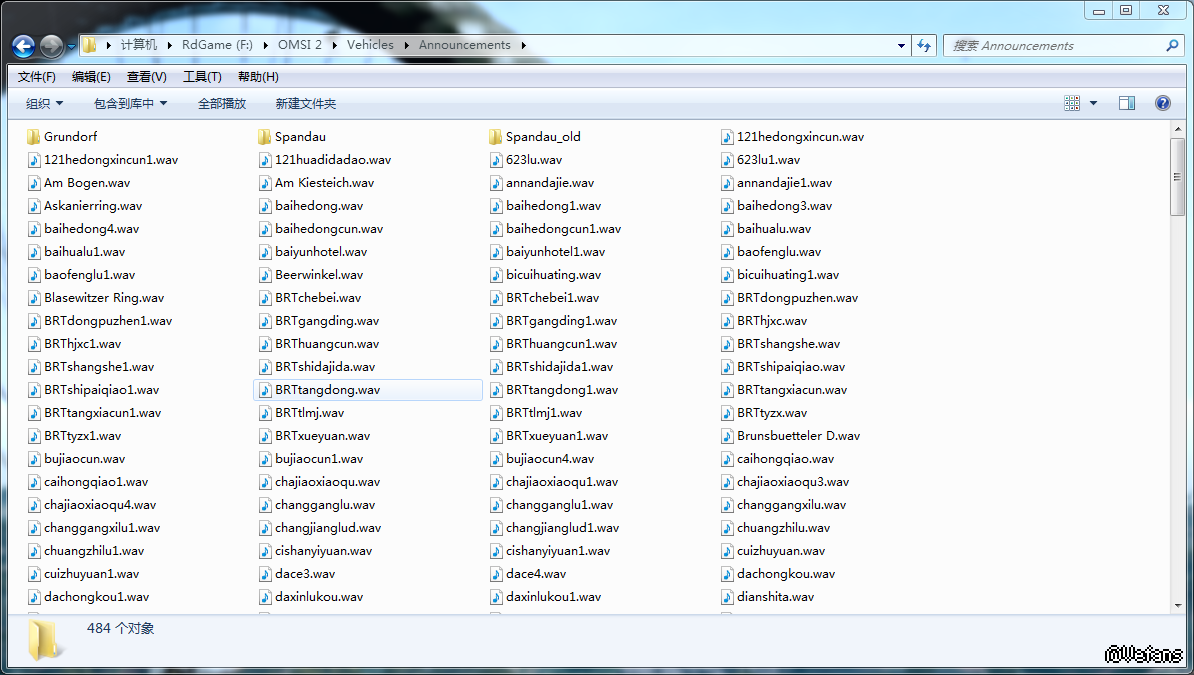Select the Askanierring.wav audio icon
Image resolution: width=1194 pixels, height=675 pixels.
[34, 206]
